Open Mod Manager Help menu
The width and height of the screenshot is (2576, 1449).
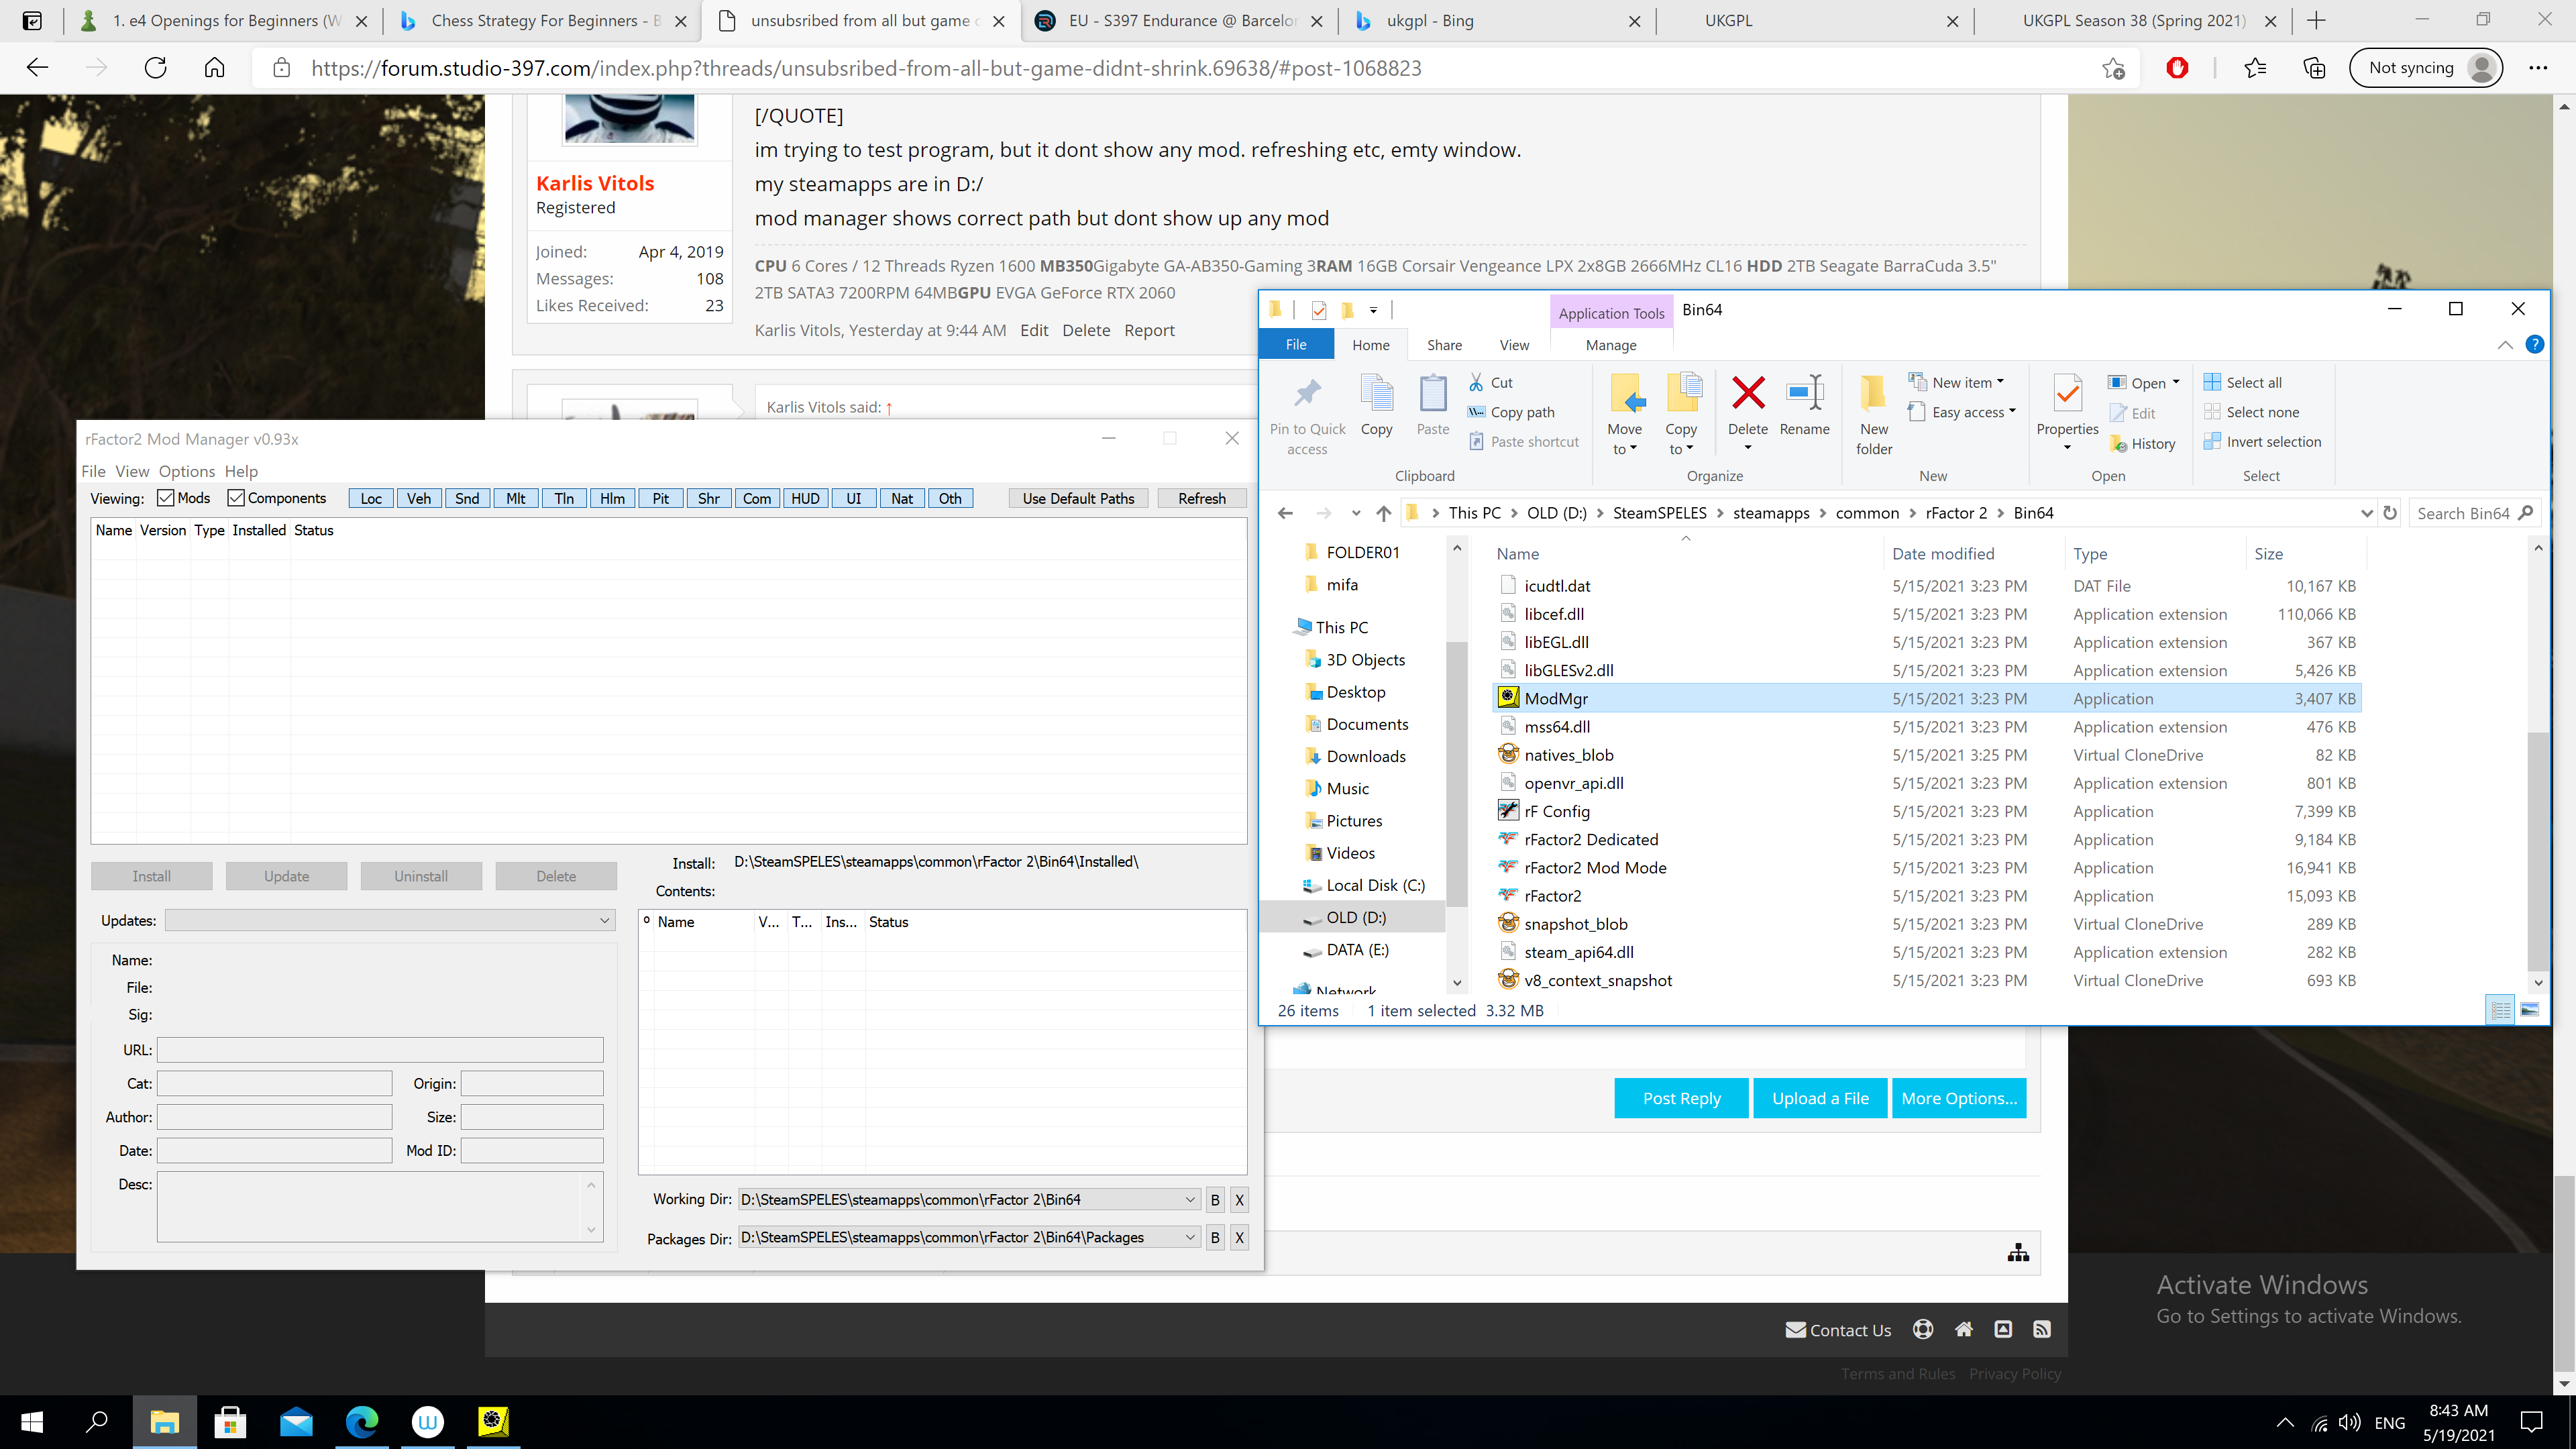point(241,471)
